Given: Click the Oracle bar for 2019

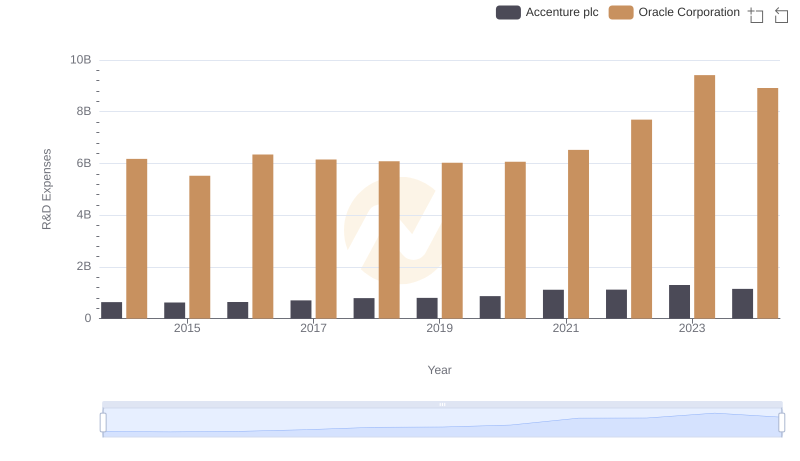Looking at the screenshot, I should (x=452, y=241).
